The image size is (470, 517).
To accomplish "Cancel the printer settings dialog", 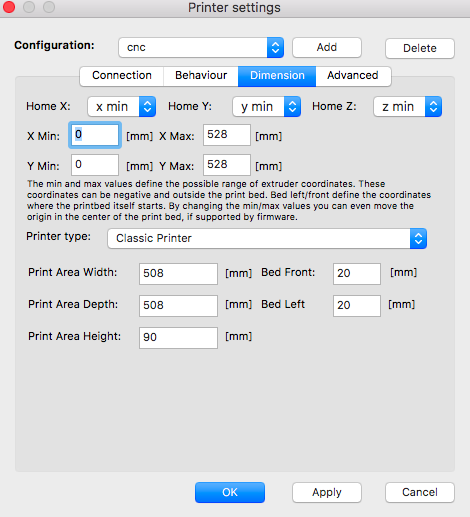I will click(420, 492).
